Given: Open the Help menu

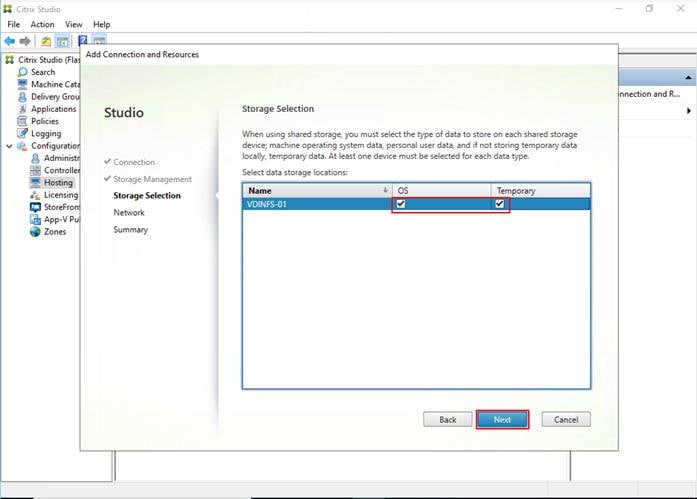Looking at the screenshot, I should 102,24.
